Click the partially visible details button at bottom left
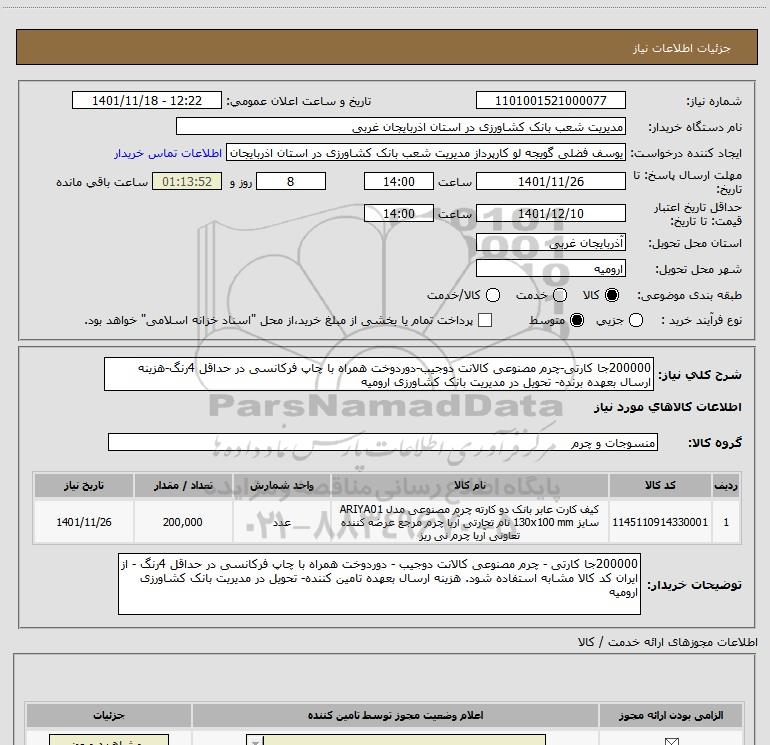This screenshot has width=770, height=745. coord(109,740)
